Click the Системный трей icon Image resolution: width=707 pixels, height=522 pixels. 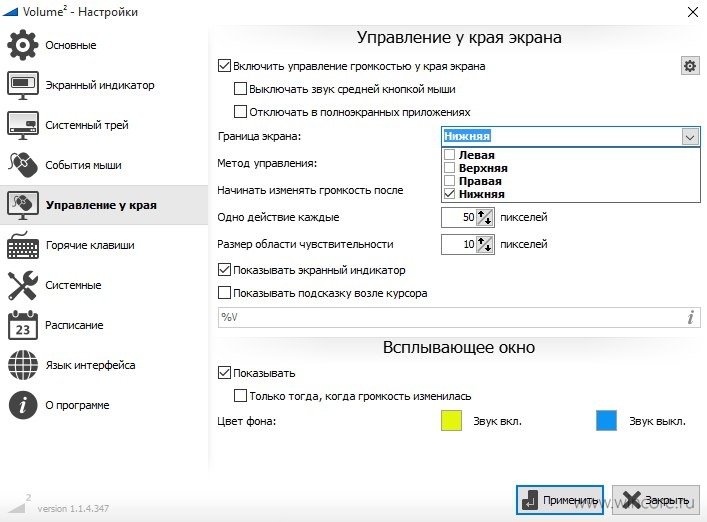click(x=23, y=125)
